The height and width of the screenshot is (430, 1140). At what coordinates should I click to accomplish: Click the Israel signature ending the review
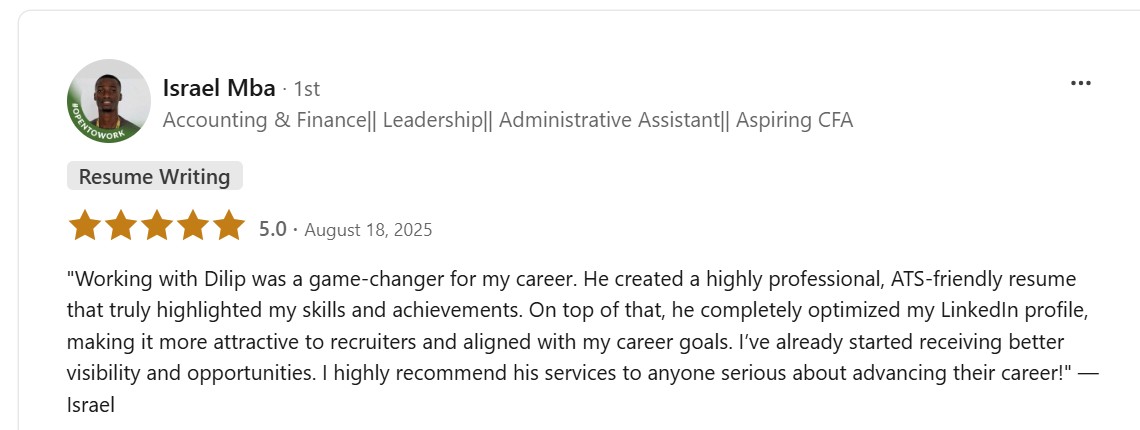point(91,406)
